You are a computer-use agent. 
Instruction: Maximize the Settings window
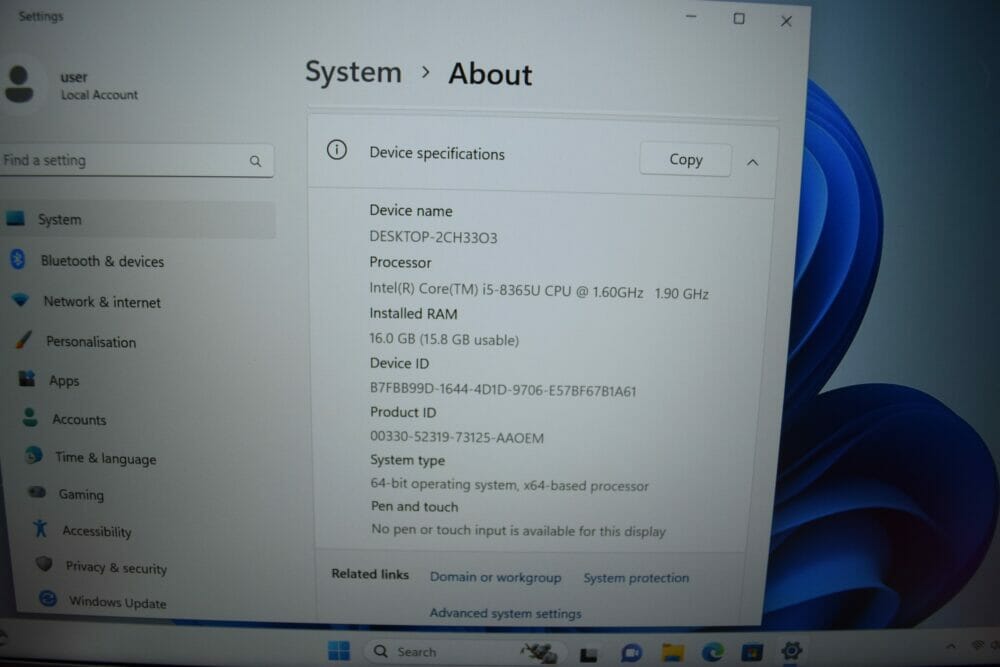click(739, 19)
